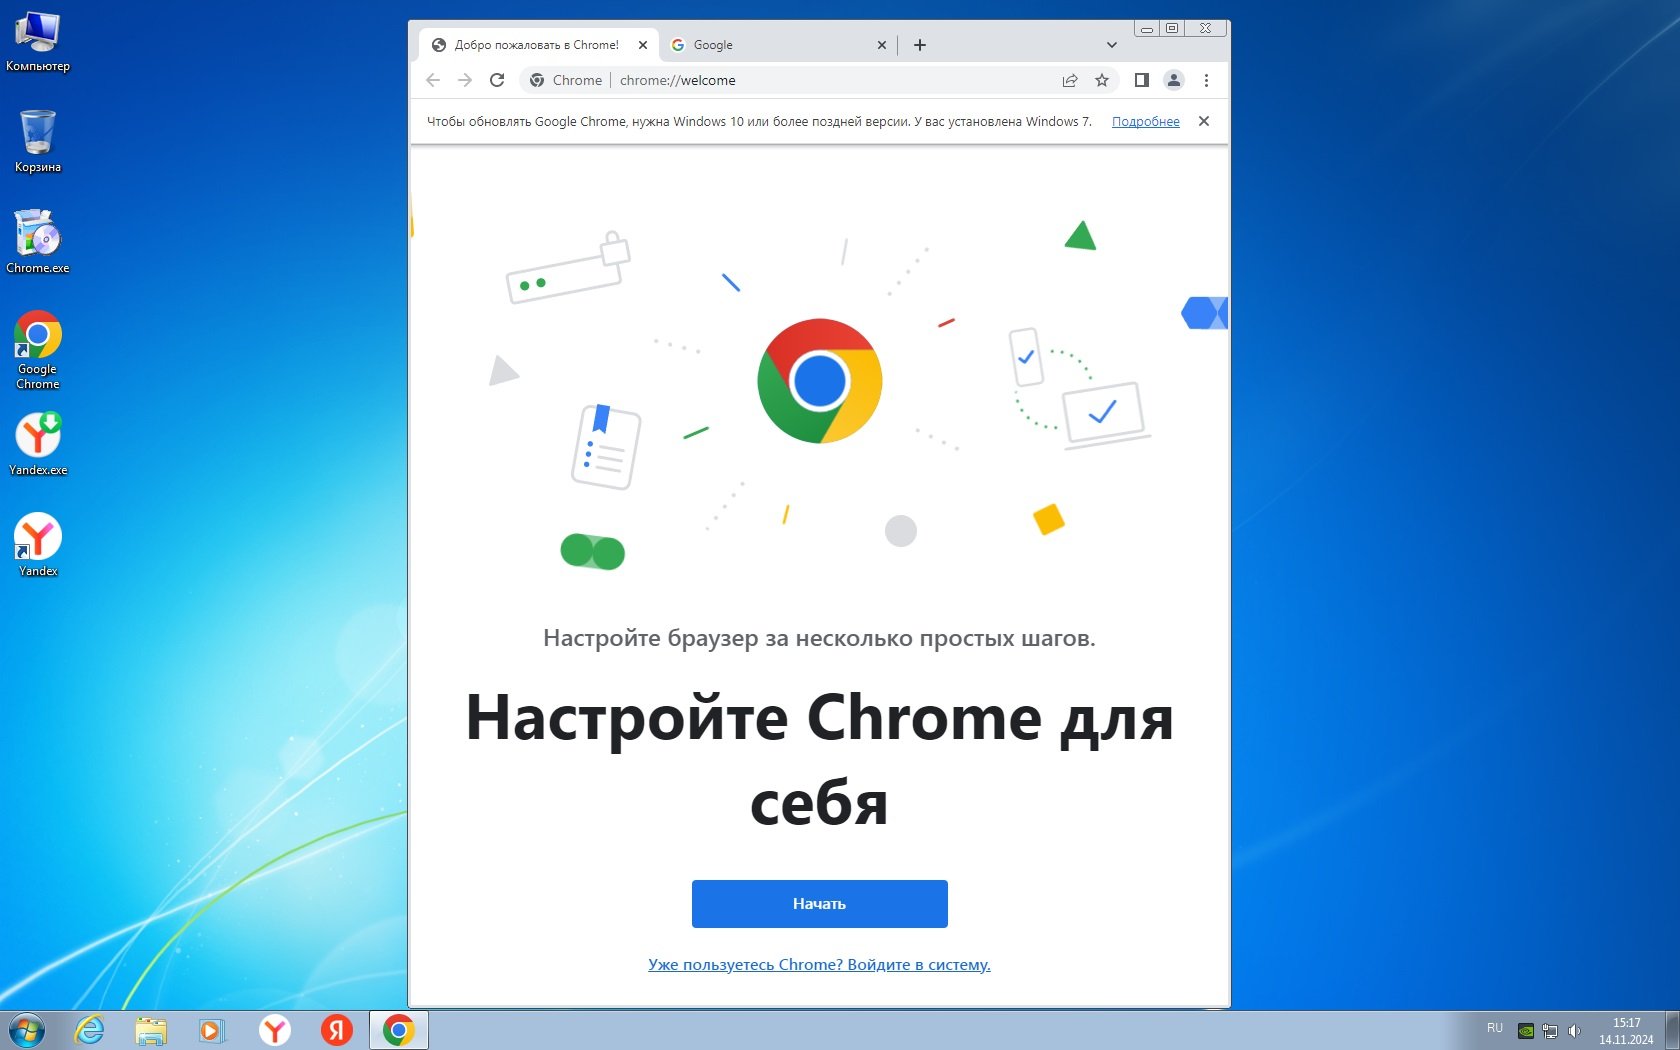Click the blue 'Начать' button

(820, 904)
